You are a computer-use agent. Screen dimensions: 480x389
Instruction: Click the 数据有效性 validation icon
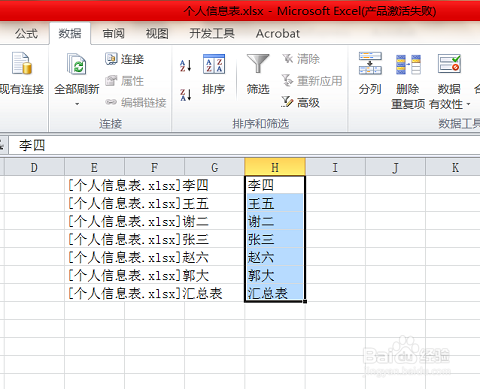tap(449, 63)
